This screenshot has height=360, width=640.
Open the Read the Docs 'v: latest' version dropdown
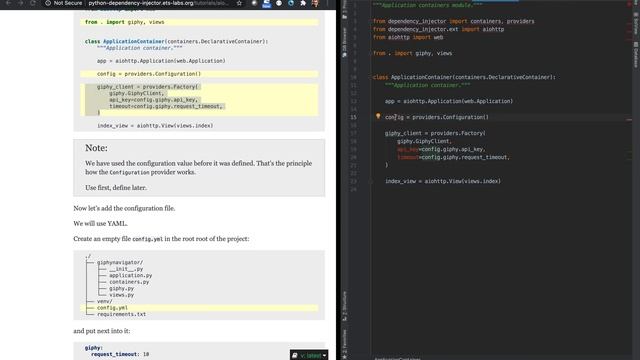309,355
